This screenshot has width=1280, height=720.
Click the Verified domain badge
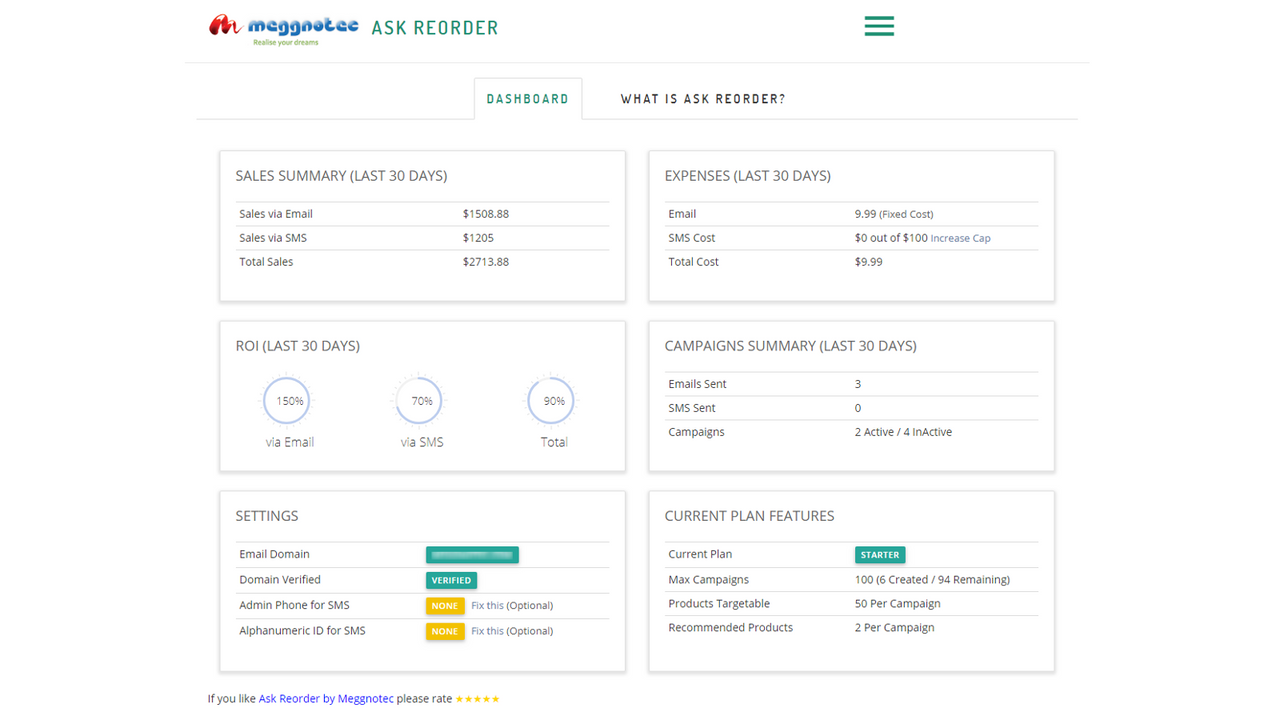pyautogui.click(x=451, y=580)
